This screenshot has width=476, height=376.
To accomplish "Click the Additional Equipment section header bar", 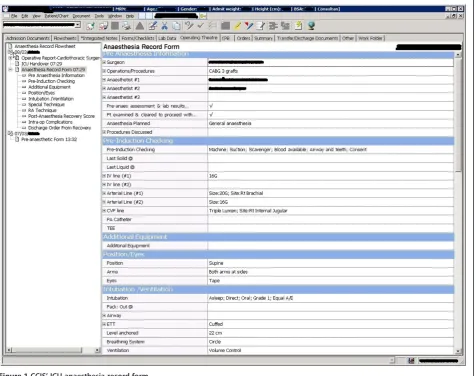I will pyautogui.click(x=278, y=237).
